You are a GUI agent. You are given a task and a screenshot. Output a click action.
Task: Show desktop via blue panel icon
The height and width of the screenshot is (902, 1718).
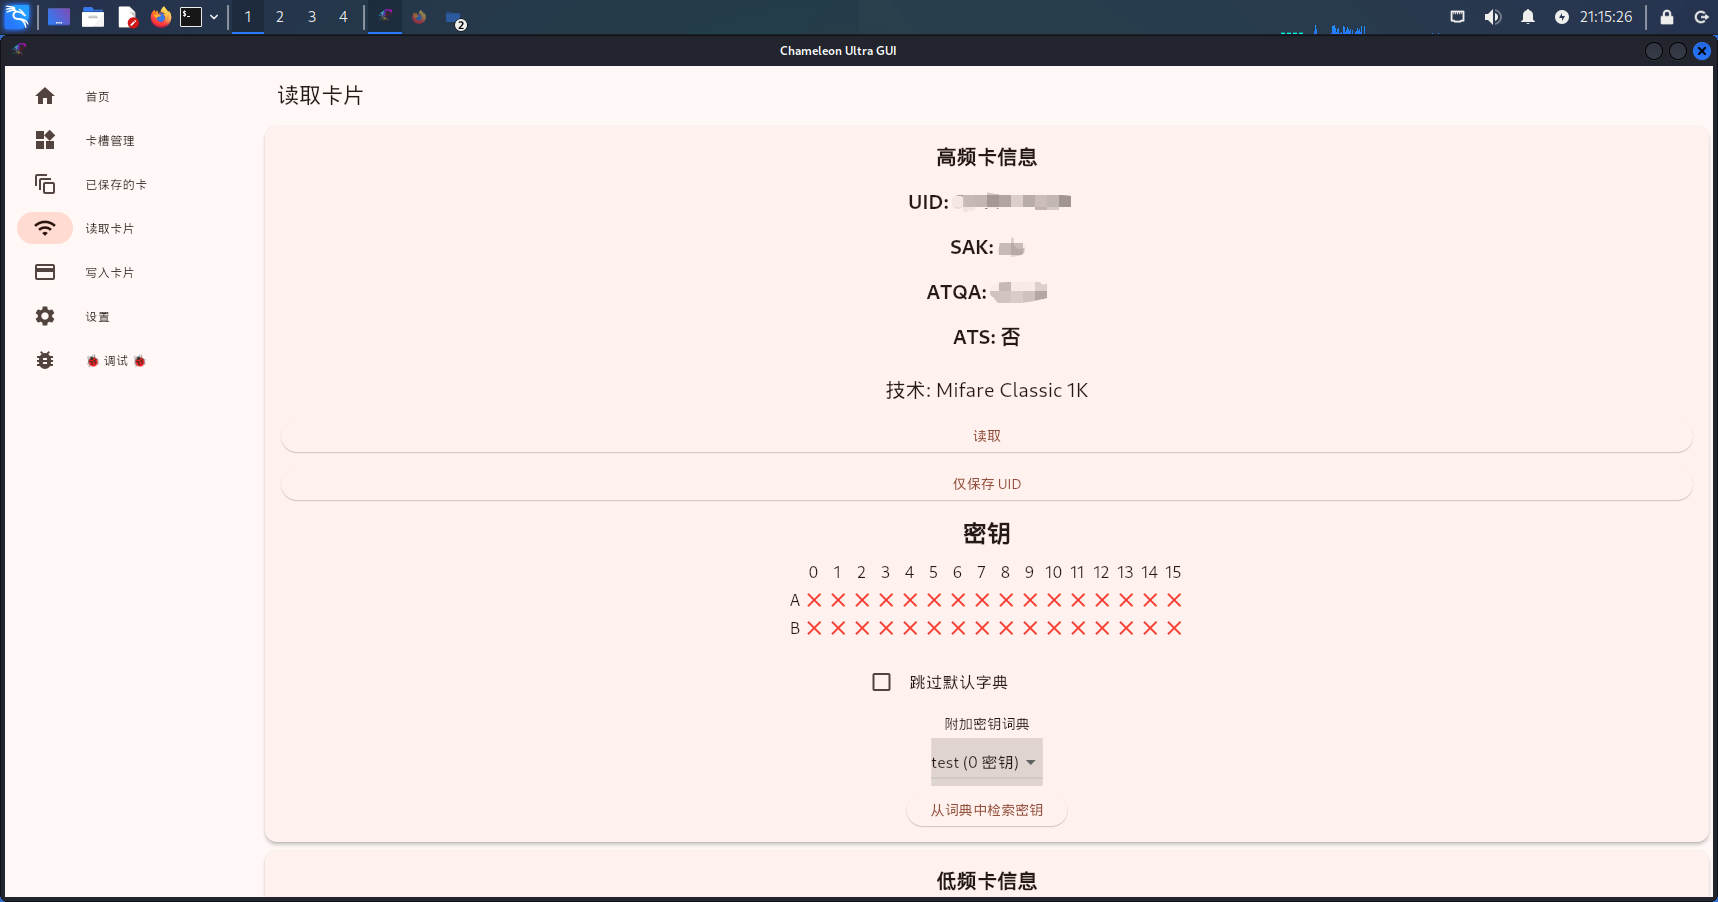(59, 17)
